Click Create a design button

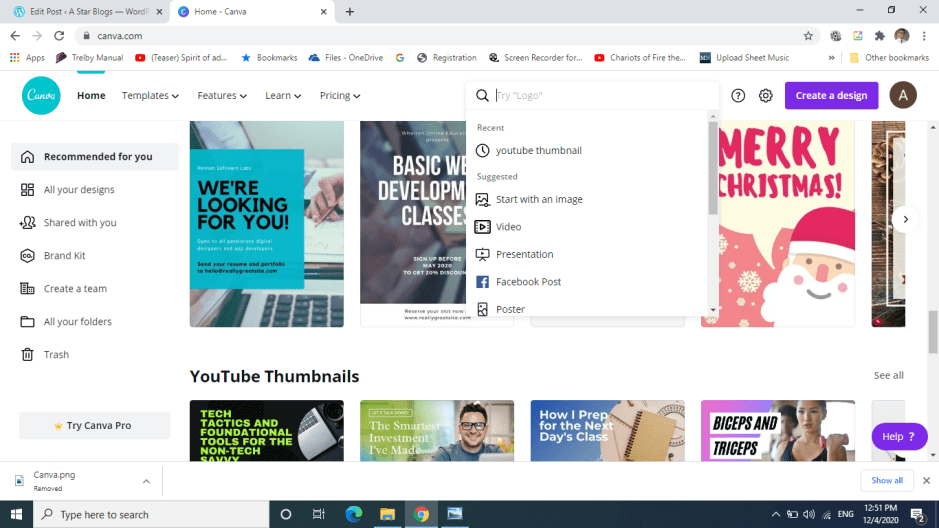tap(831, 95)
